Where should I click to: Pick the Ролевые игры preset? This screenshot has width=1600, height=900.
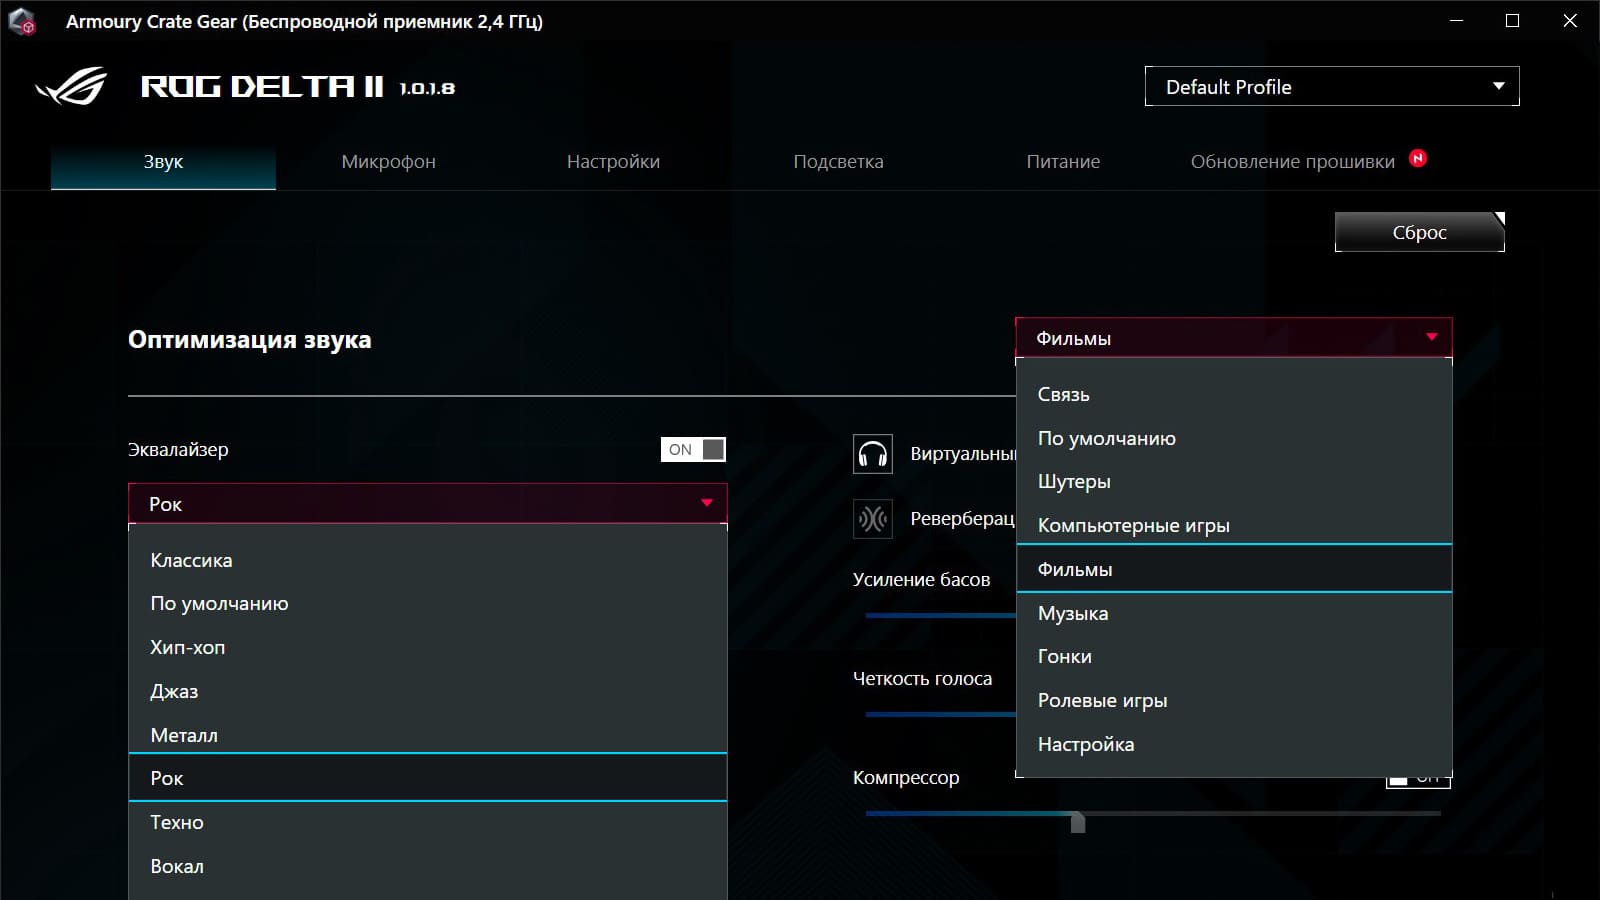point(1234,700)
